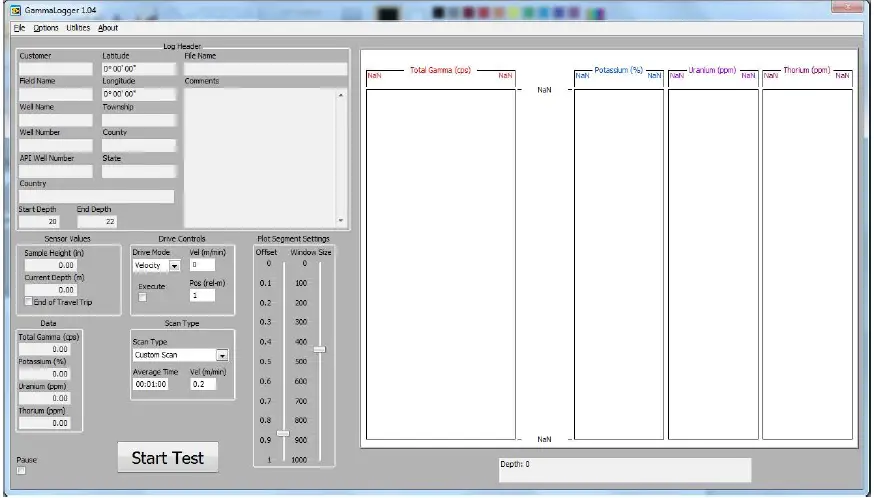The width and height of the screenshot is (874, 498).
Task: Click the Start Test button
Action: click(x=168, y=458)
